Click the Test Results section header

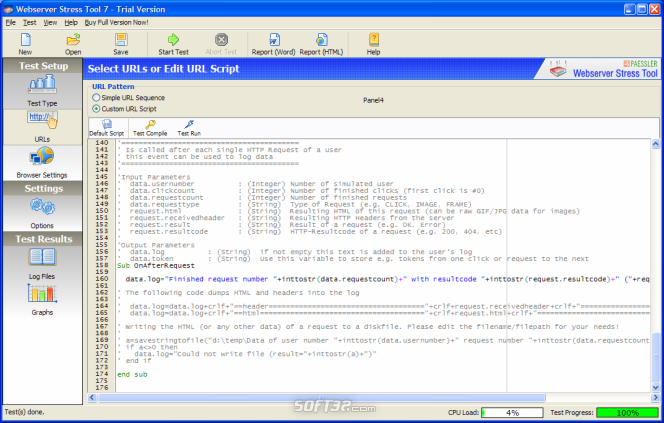(43, 239)
